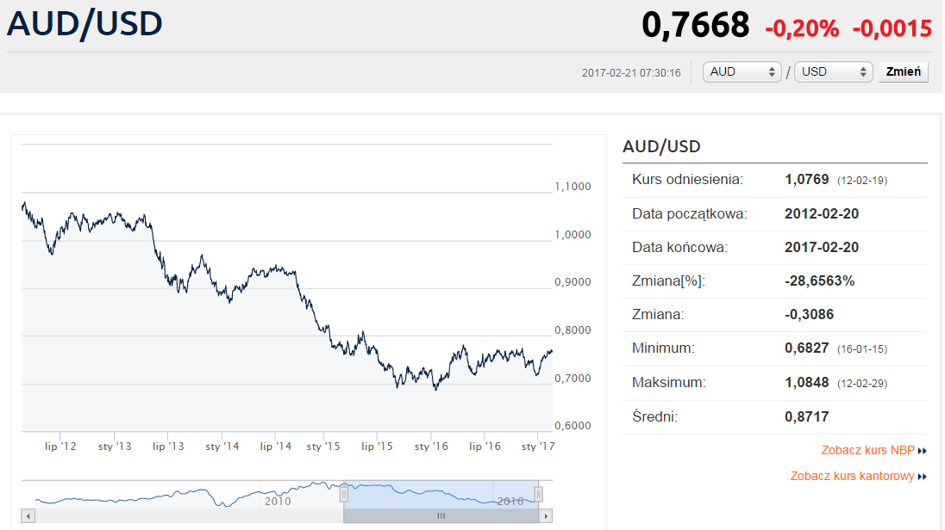Click the double-arrow icon beside Zobacz kurs NBP
Image resolution: width=945 pixels, height=530 pixels.
(x=922, y=451)
